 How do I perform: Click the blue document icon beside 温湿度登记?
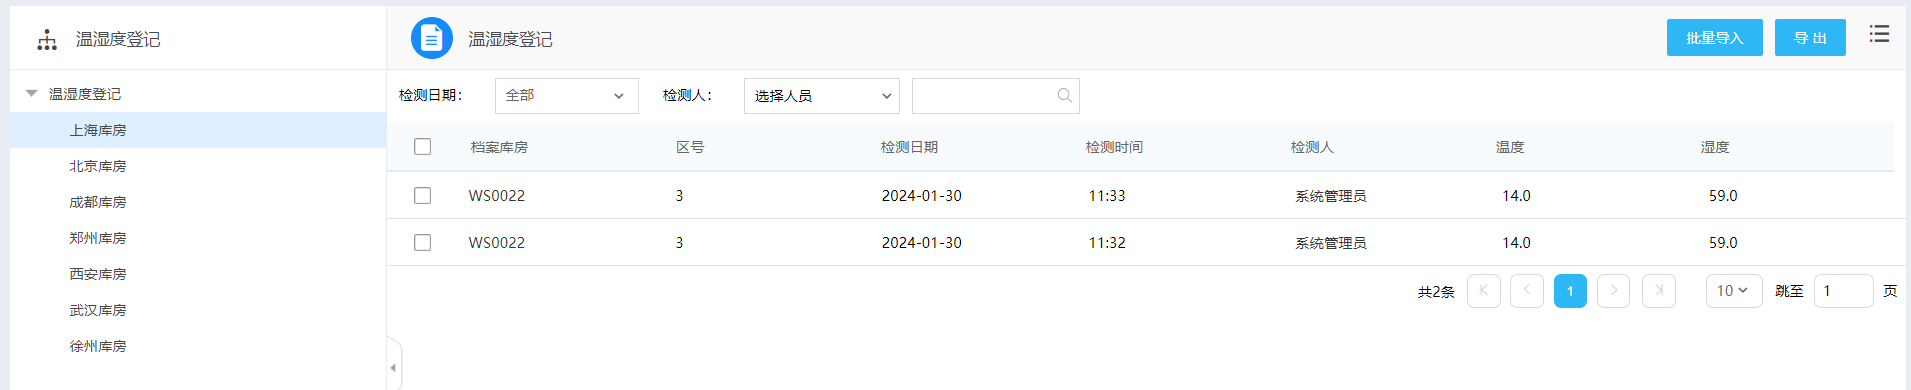pyautogui.click(x=432, y=38)
